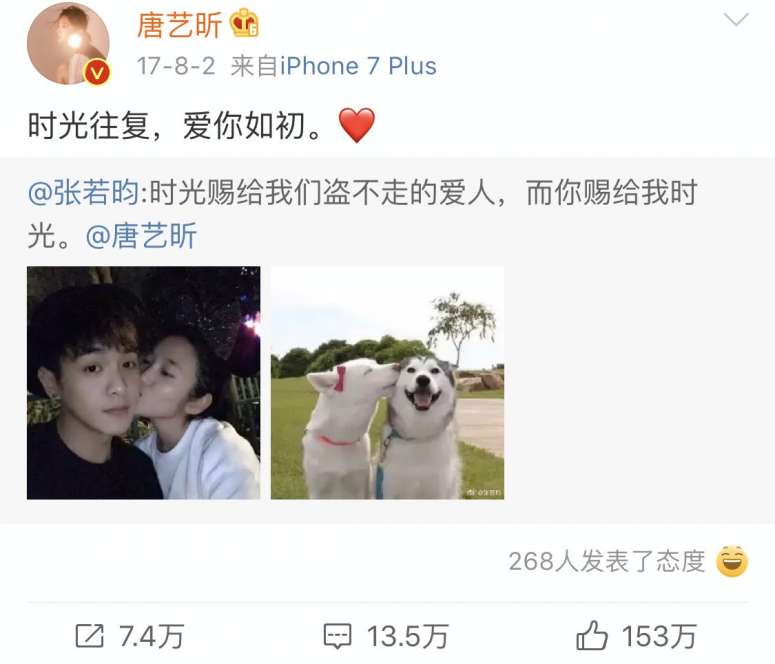775x664 pixels.
Task: Tap the comment bubble icon
Action: 337,636
